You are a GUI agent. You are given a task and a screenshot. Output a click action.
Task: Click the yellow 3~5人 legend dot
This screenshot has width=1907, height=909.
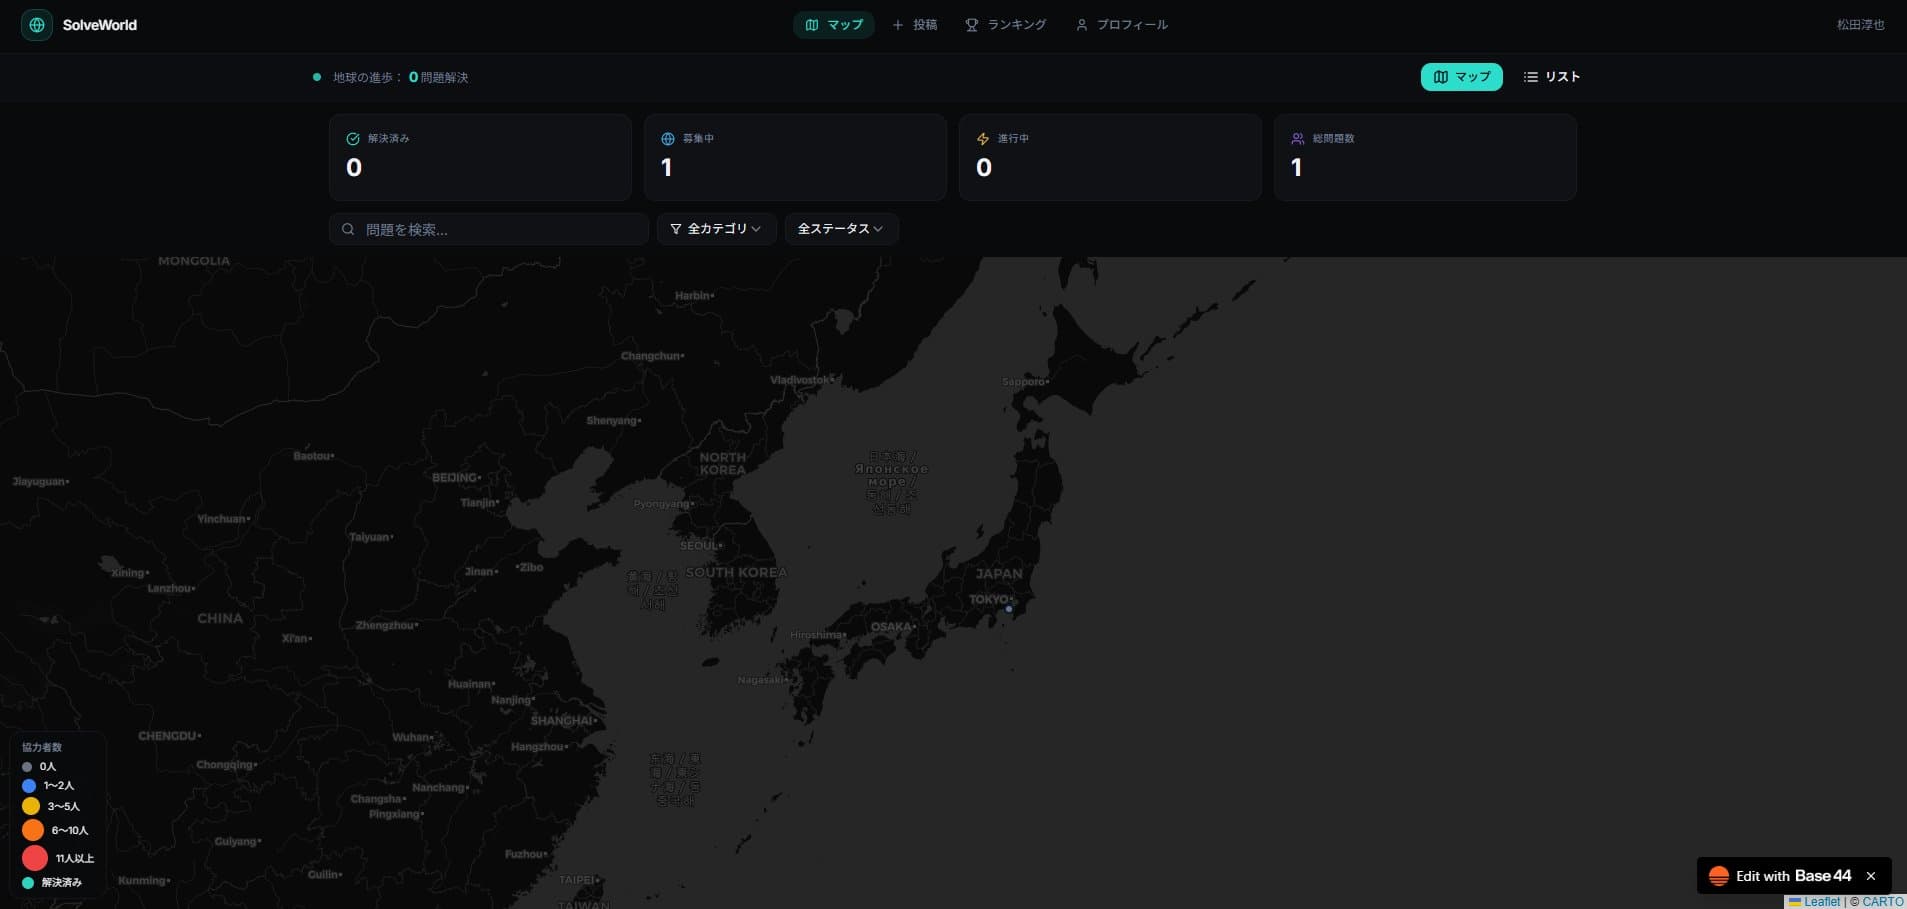pos(31,806)
